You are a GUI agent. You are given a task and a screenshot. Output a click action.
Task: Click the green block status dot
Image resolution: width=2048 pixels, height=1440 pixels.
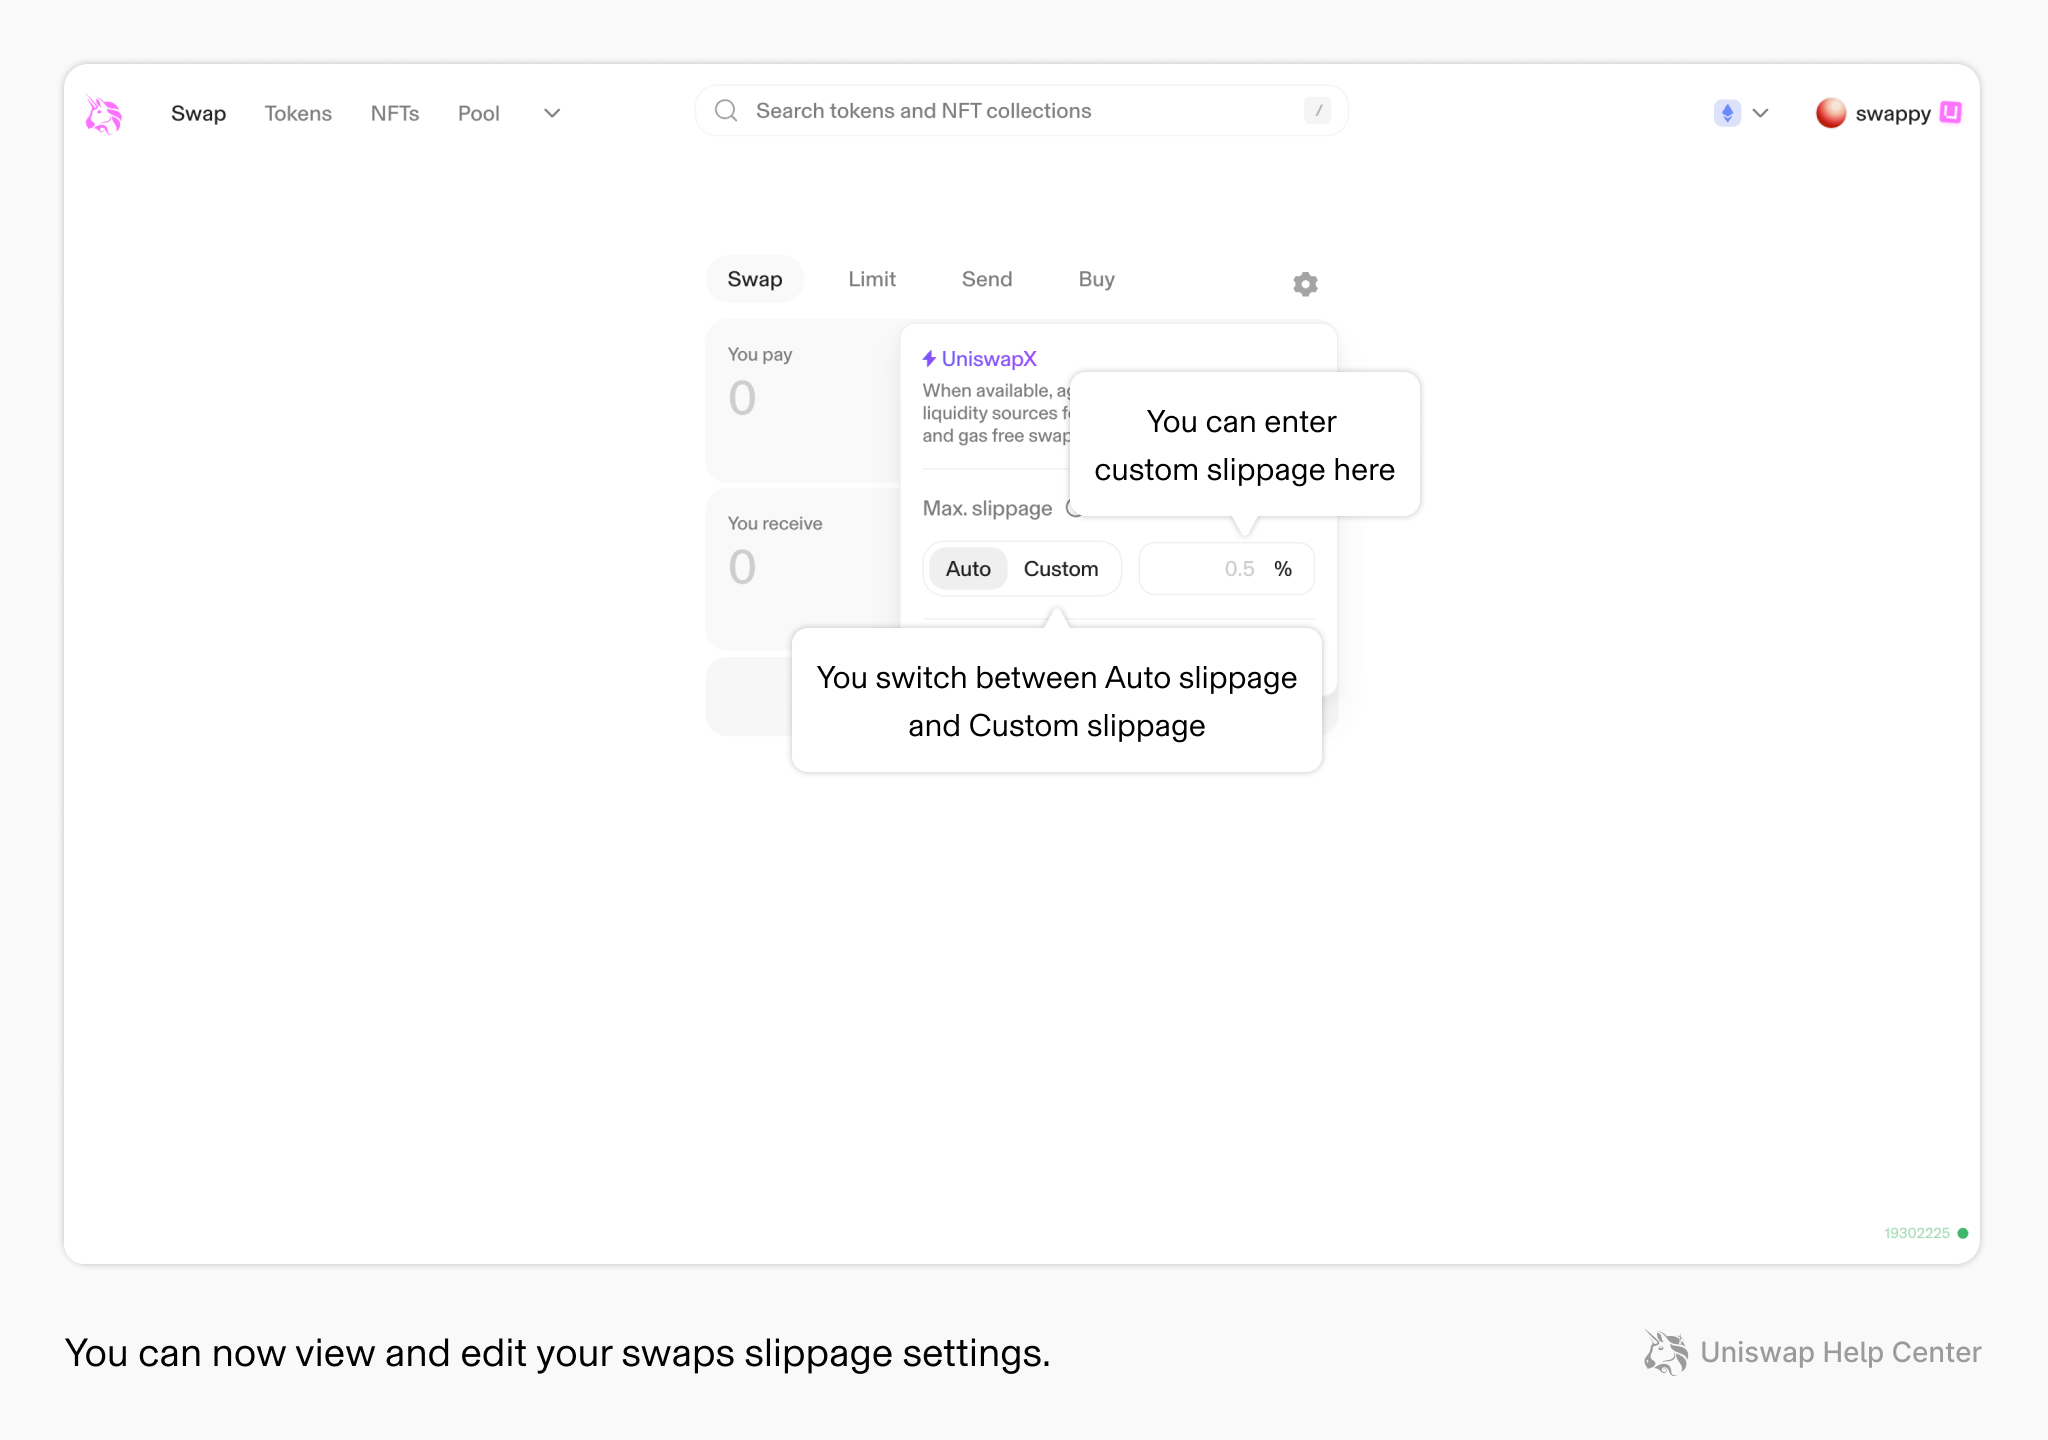coord(1963,1233)
